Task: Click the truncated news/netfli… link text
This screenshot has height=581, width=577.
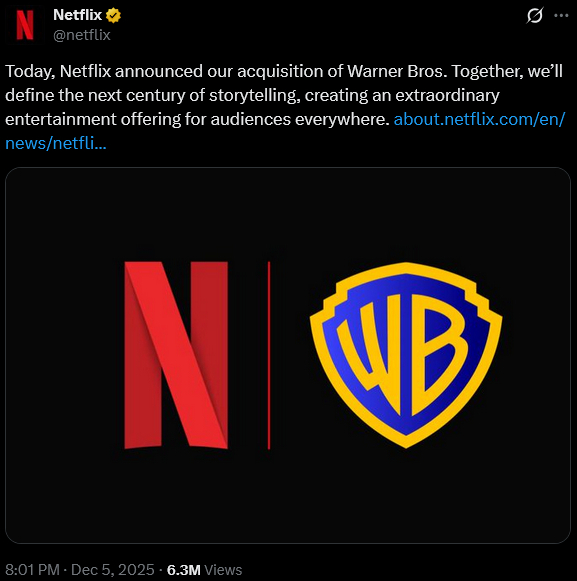Action: click(x=56, y=143)
